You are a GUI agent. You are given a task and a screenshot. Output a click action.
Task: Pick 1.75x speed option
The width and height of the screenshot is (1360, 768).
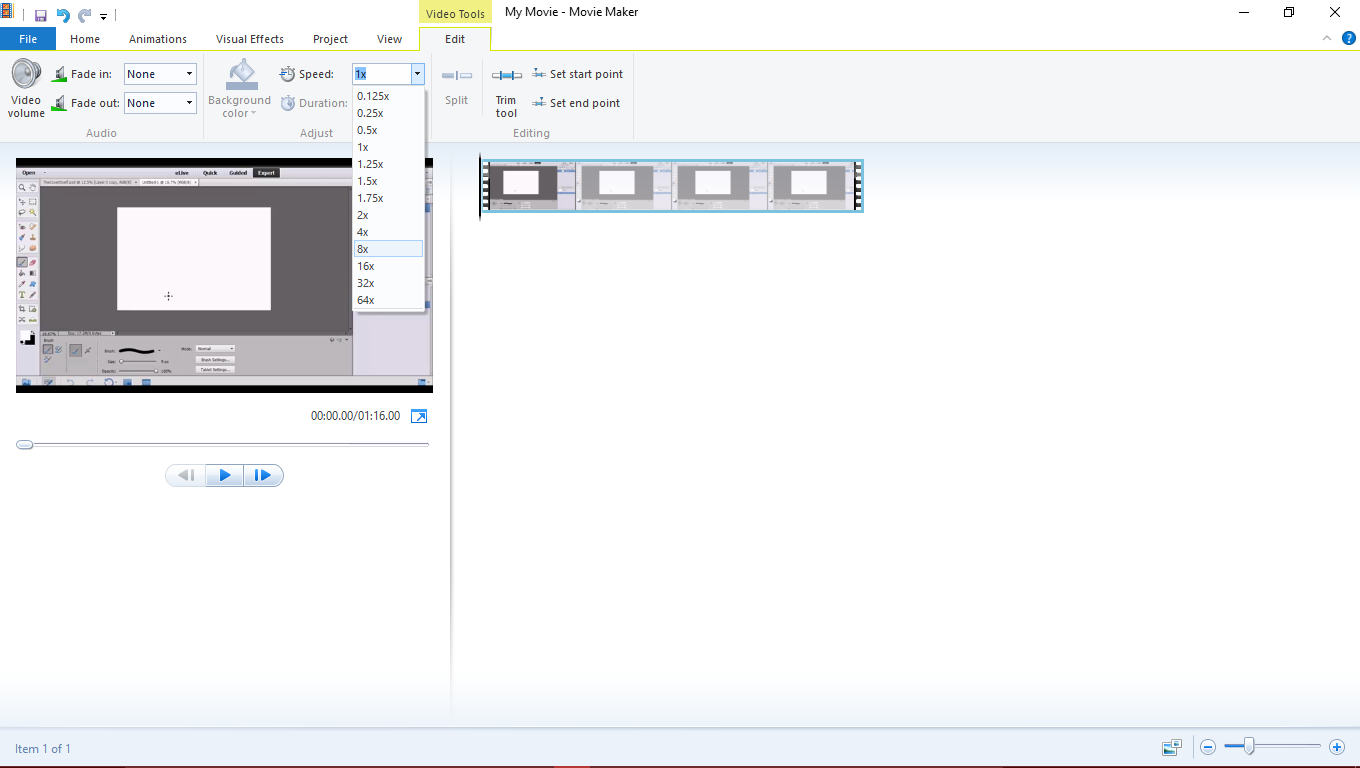pyautogui.click(x=388, y=198)
